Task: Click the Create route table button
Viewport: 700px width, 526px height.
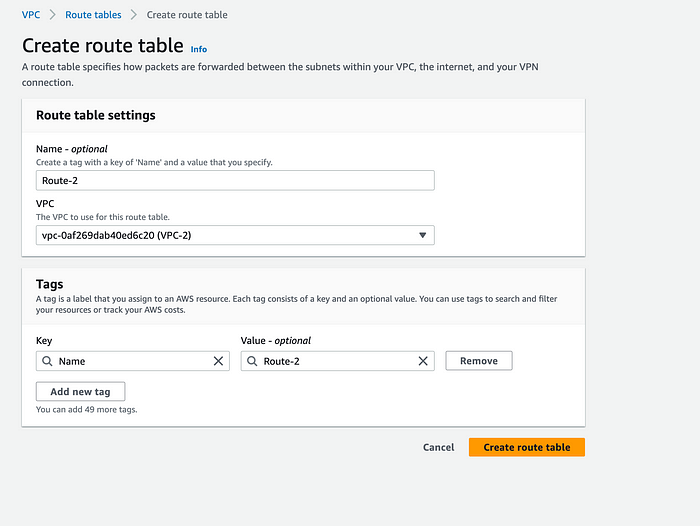Action: [x=527, y=447]
